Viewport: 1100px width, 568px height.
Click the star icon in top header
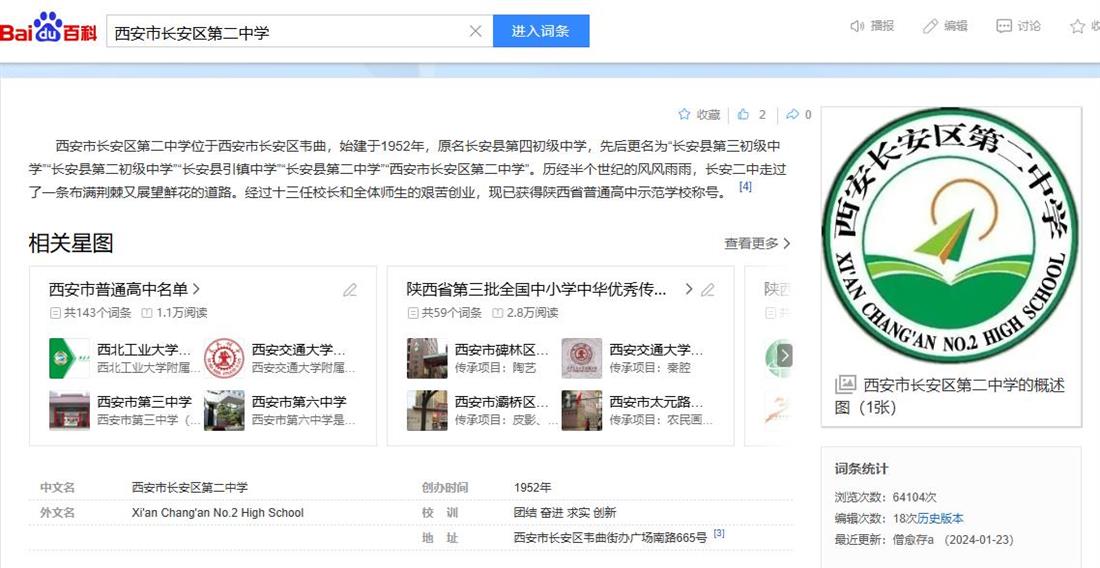[x=1078, y=27]
